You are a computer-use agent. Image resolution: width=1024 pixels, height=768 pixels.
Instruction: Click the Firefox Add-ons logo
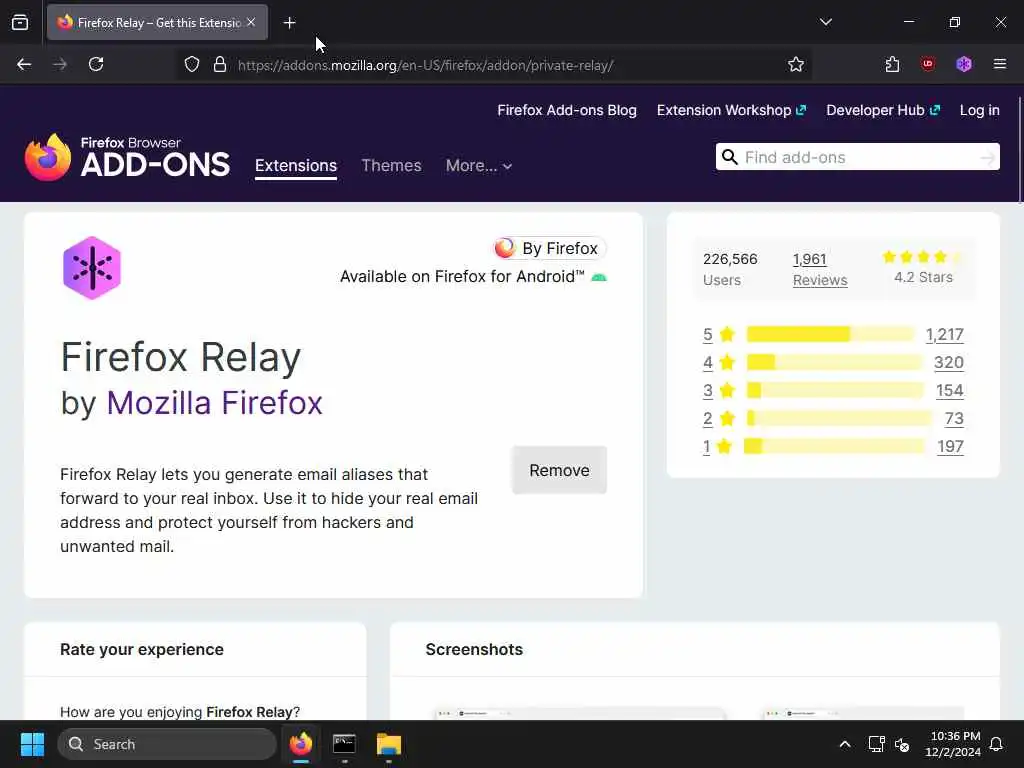tap(128, 157)
